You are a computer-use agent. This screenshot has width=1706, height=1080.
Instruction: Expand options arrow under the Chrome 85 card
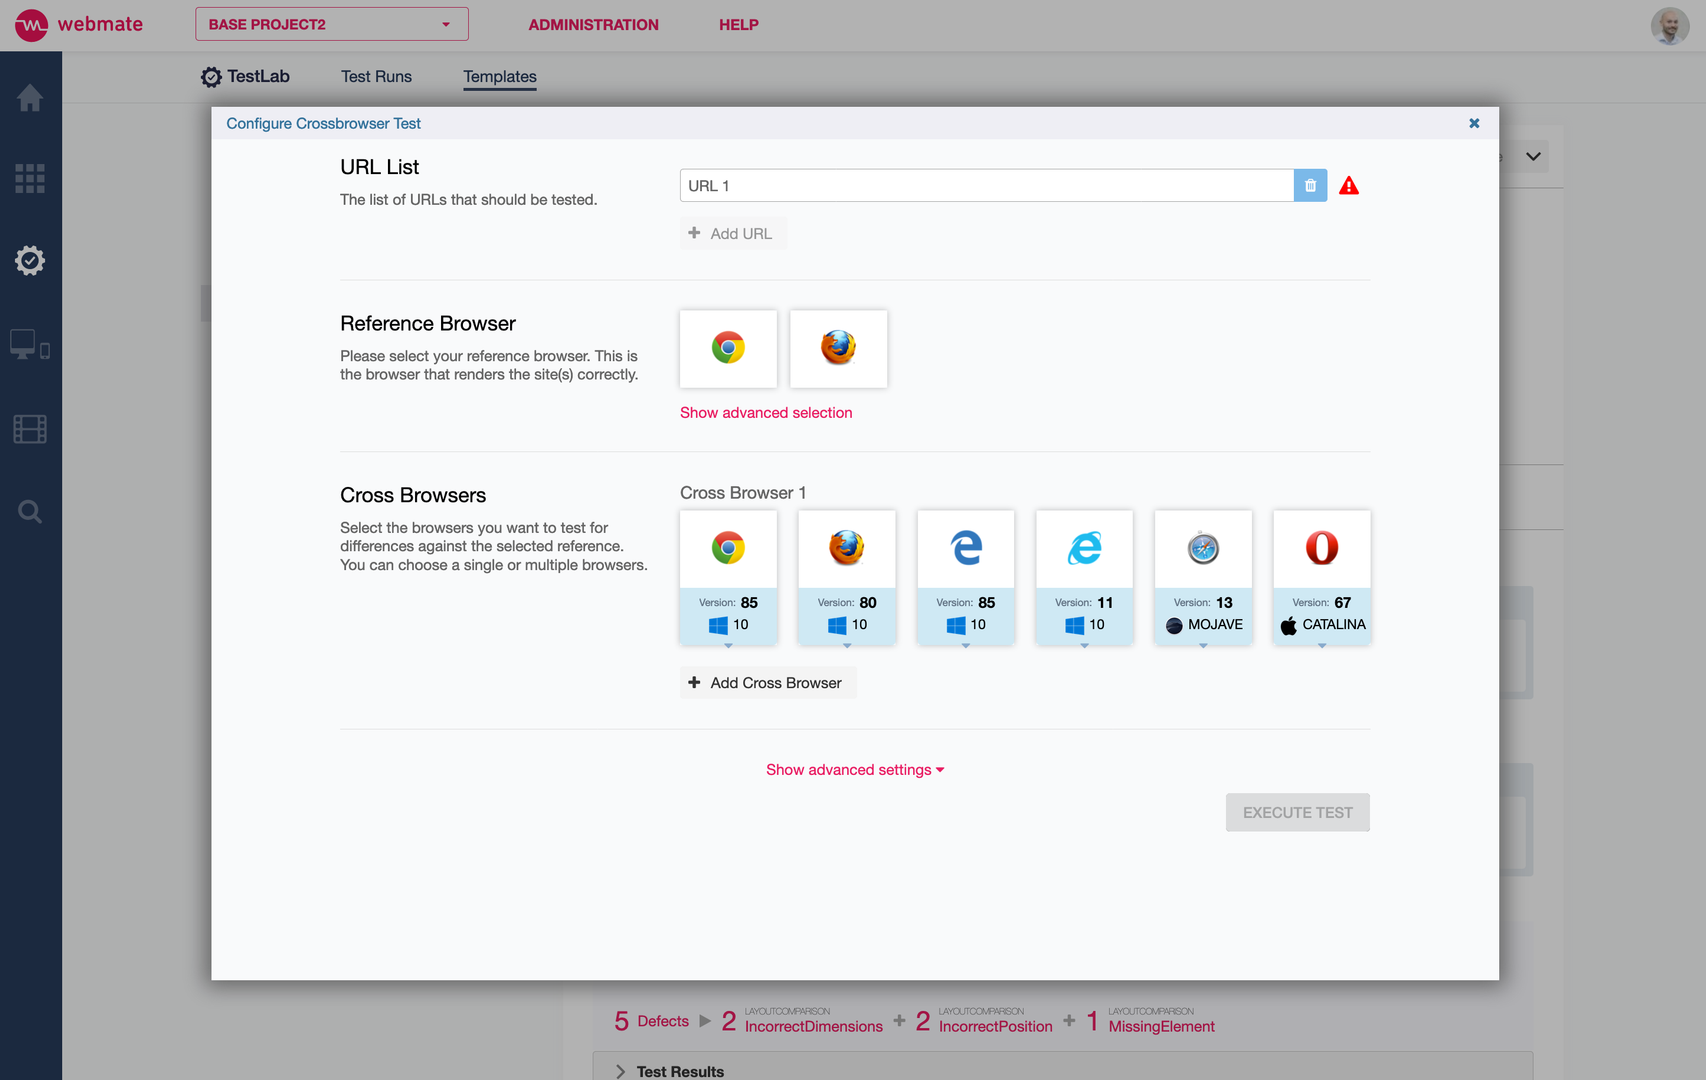[x=728, y=646]
